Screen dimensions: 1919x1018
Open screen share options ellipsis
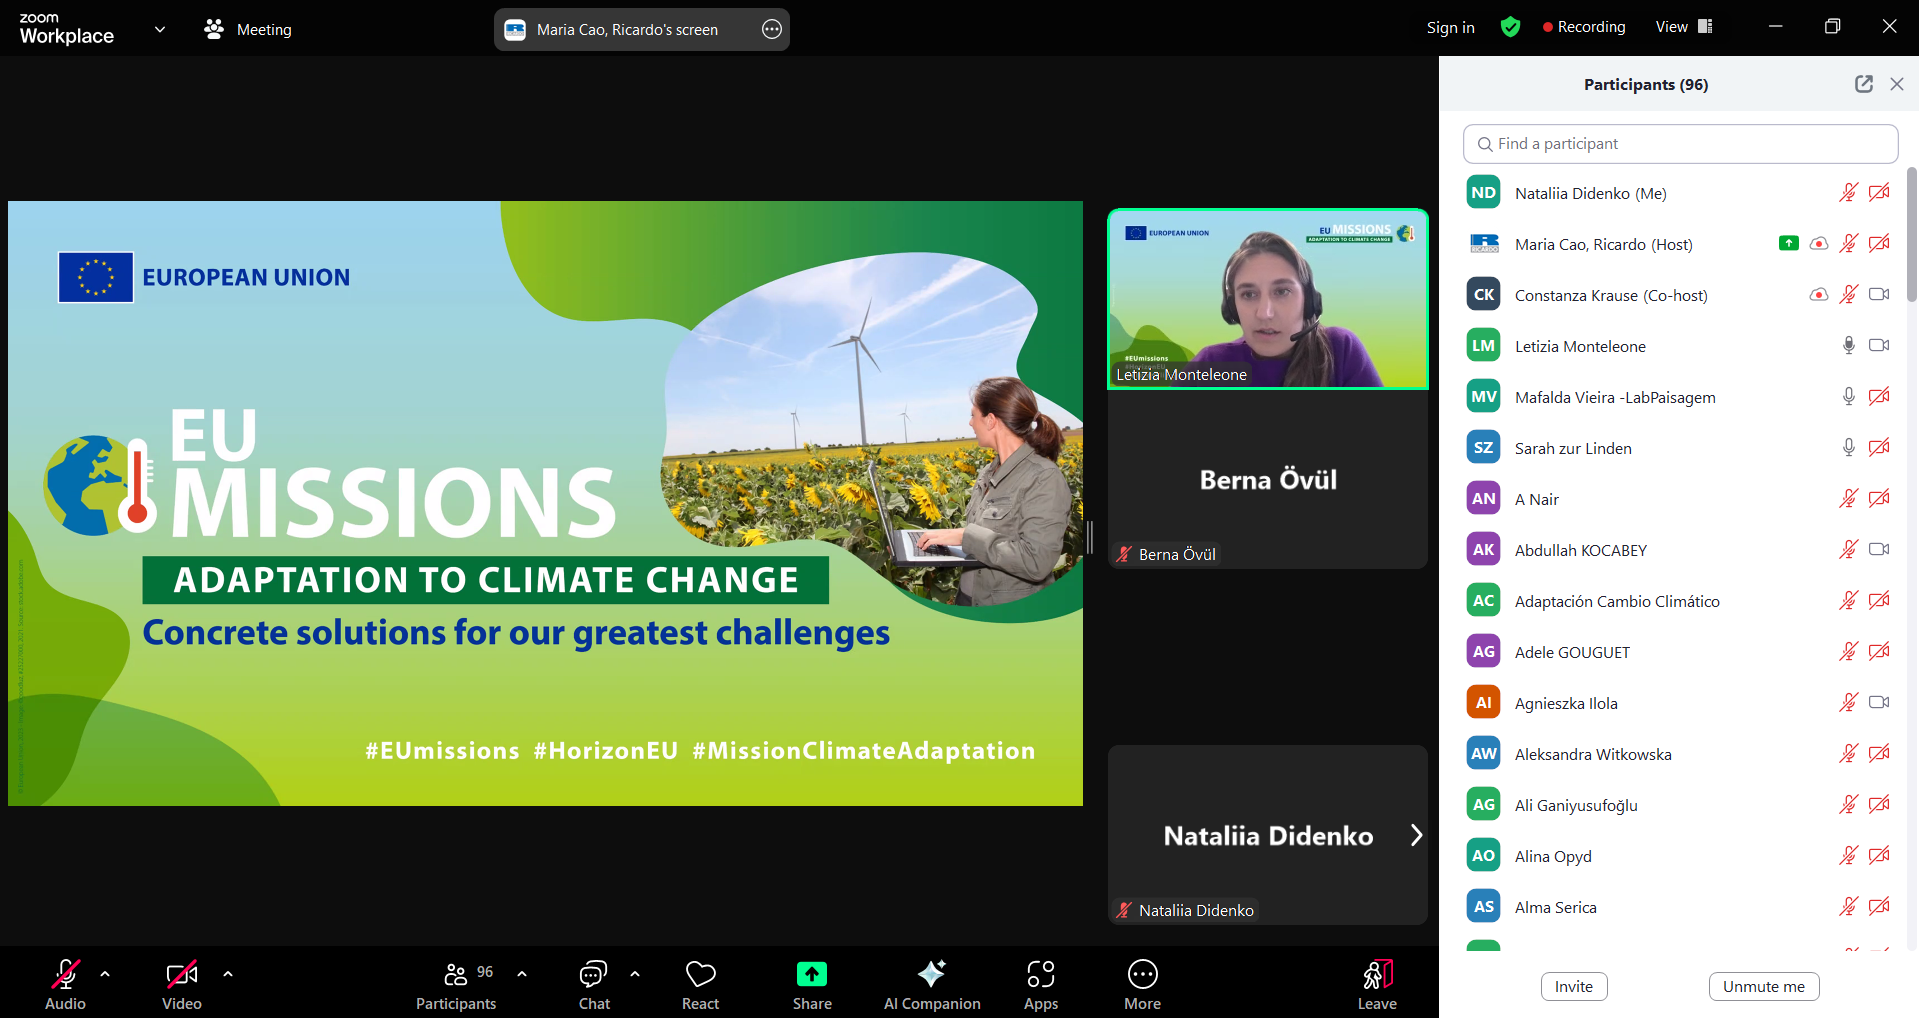click(x=772, y=29)
